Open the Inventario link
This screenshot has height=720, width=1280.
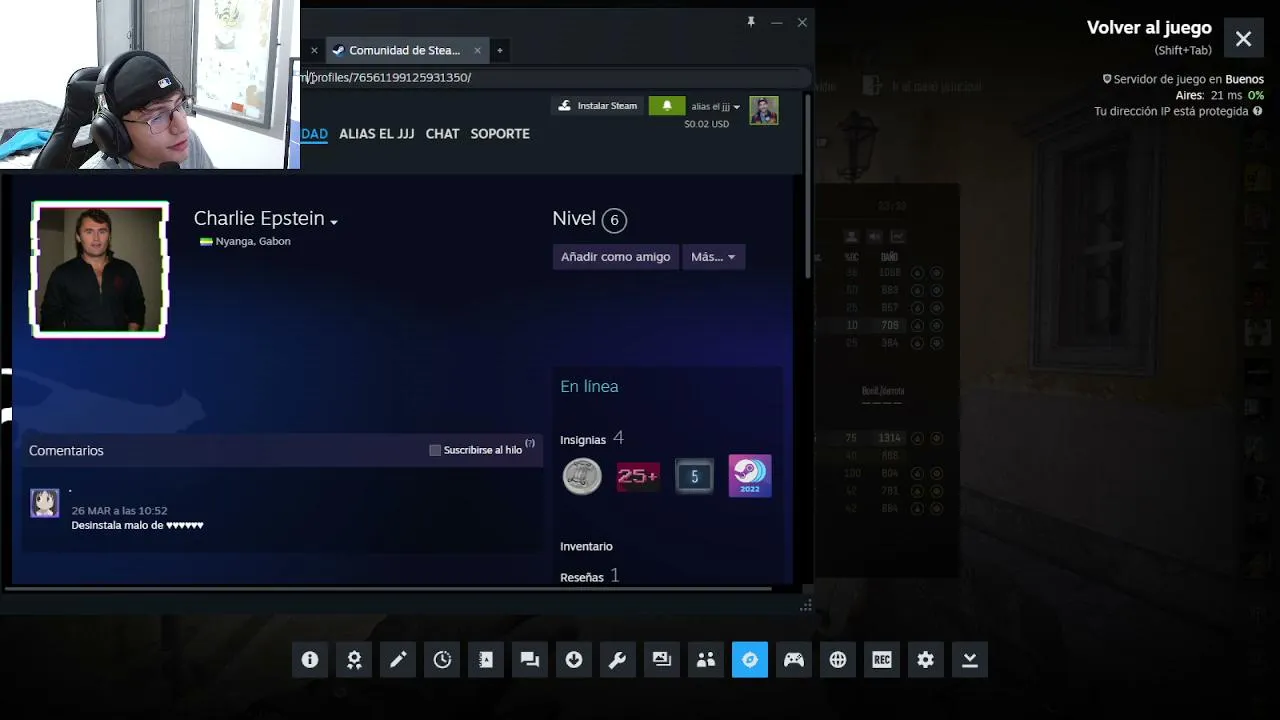[x=586, y=546]
